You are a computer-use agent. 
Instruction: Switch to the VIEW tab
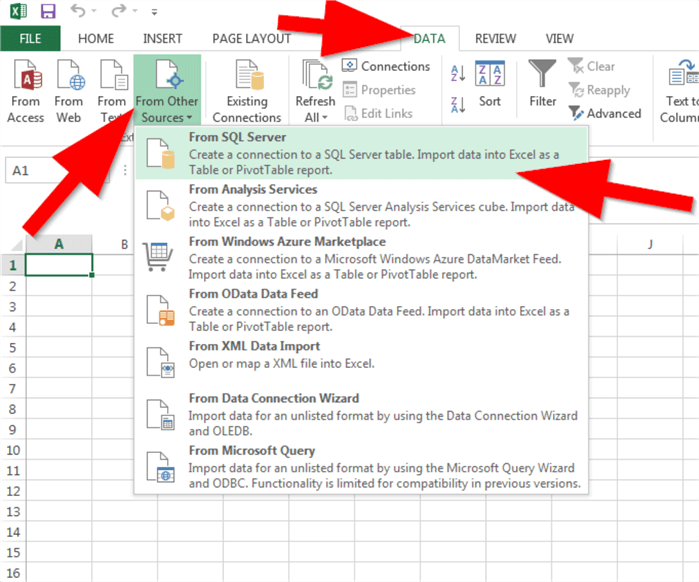point(559,39)
